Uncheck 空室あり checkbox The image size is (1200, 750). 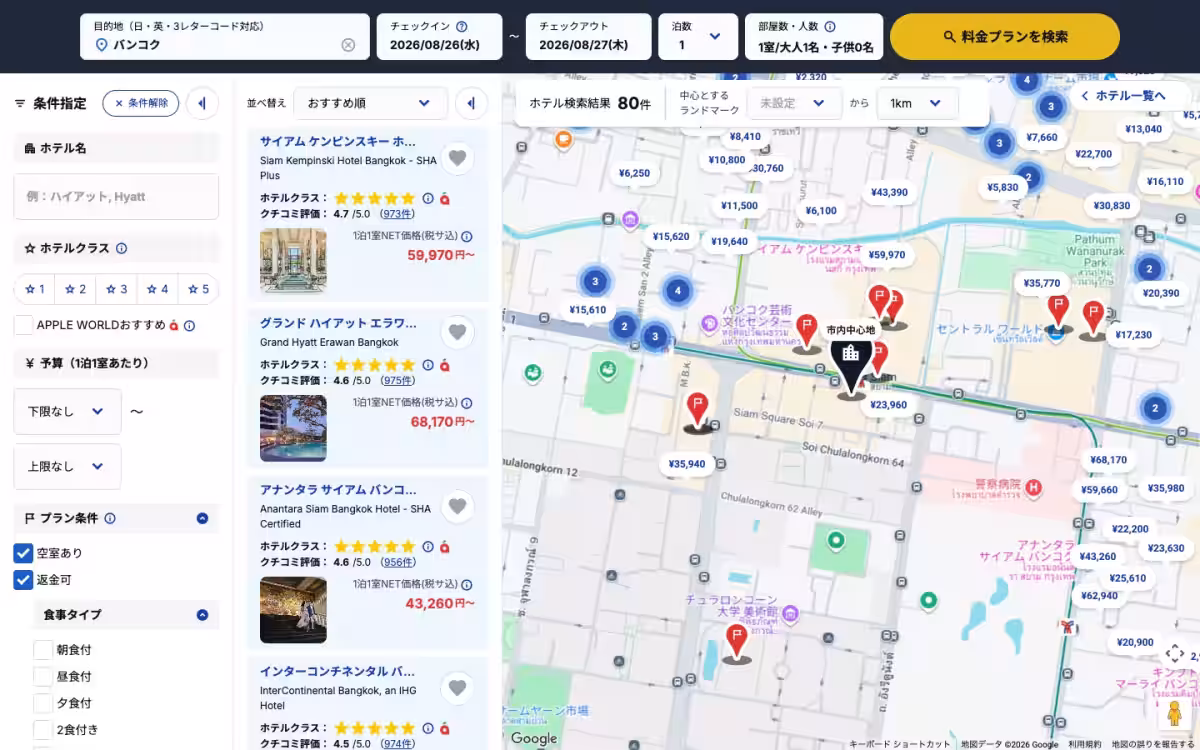click(x=23, y=553)
